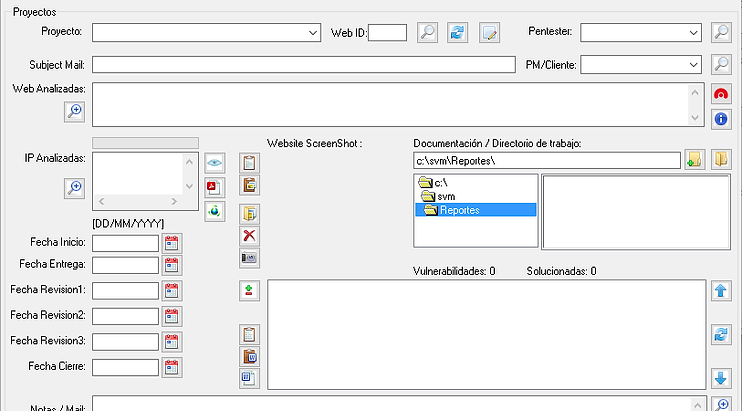
Task: Click the file list pane beside folder tree
Action: (x=636, y=212)
